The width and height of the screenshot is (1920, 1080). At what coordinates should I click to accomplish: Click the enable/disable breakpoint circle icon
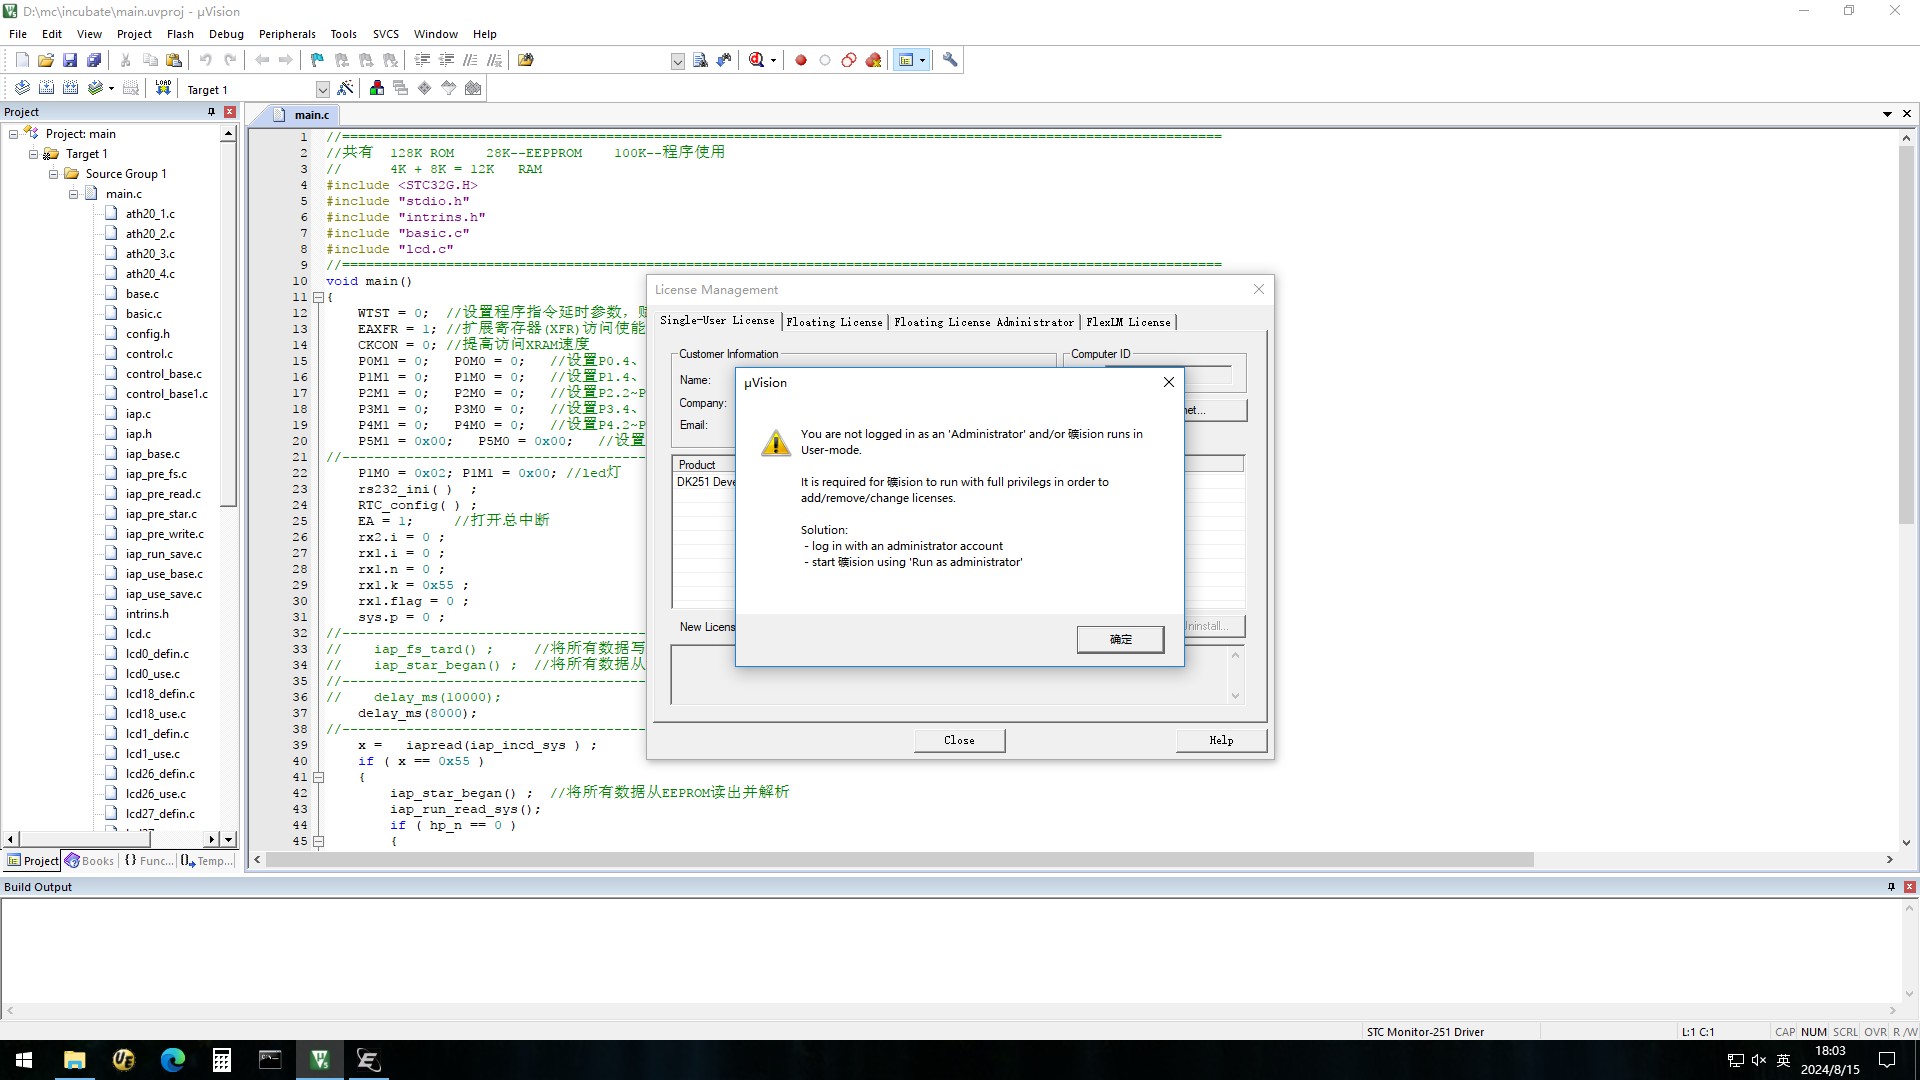pyautogui.click(x=825, y=60)
